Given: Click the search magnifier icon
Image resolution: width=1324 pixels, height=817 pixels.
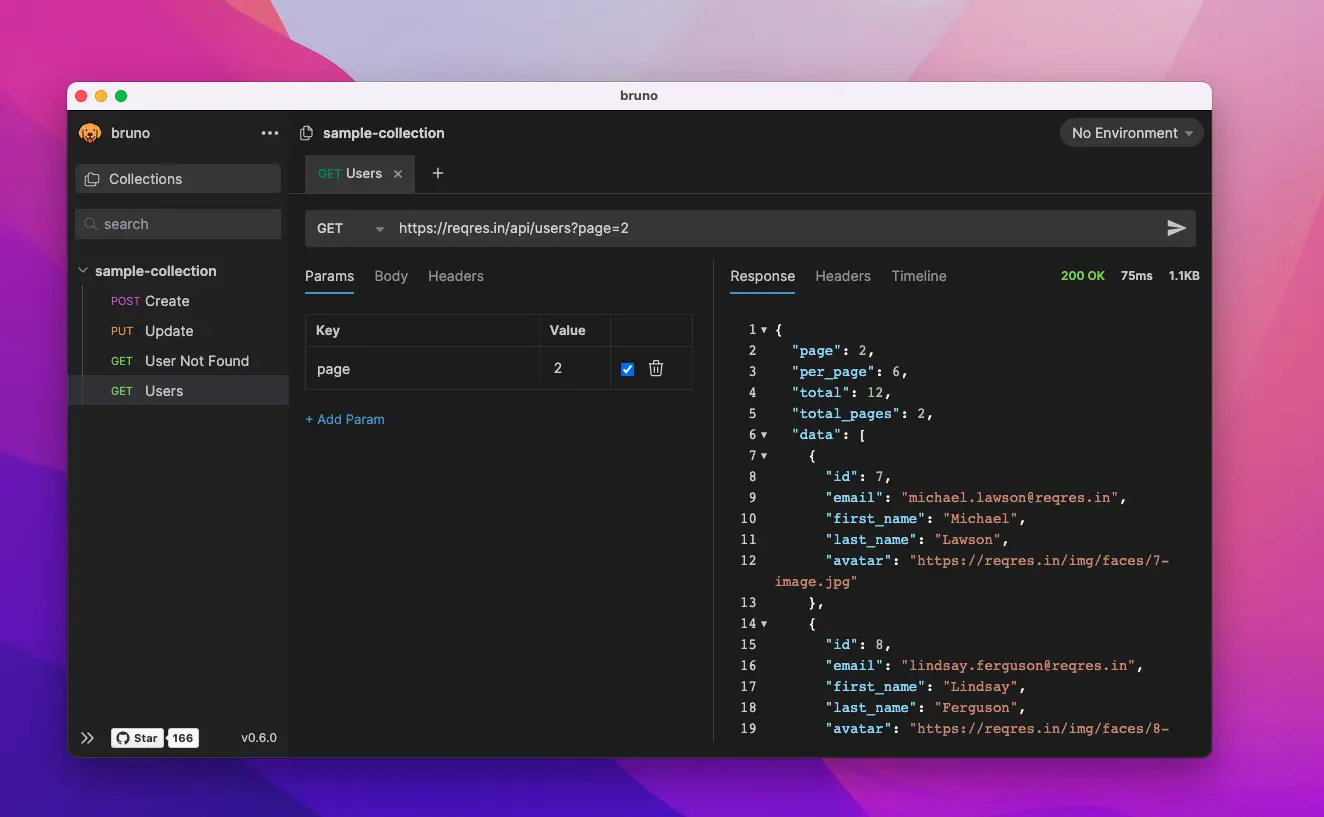Looking at the screenshot, I should tap(91, 224).
